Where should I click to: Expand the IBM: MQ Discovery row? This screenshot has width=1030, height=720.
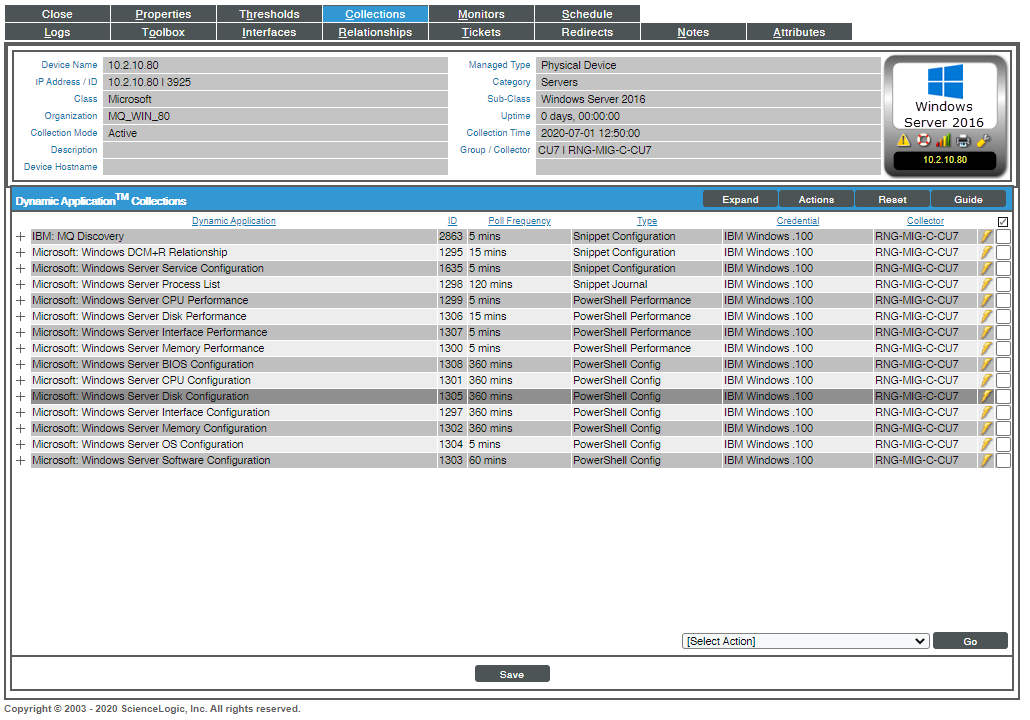20,236
